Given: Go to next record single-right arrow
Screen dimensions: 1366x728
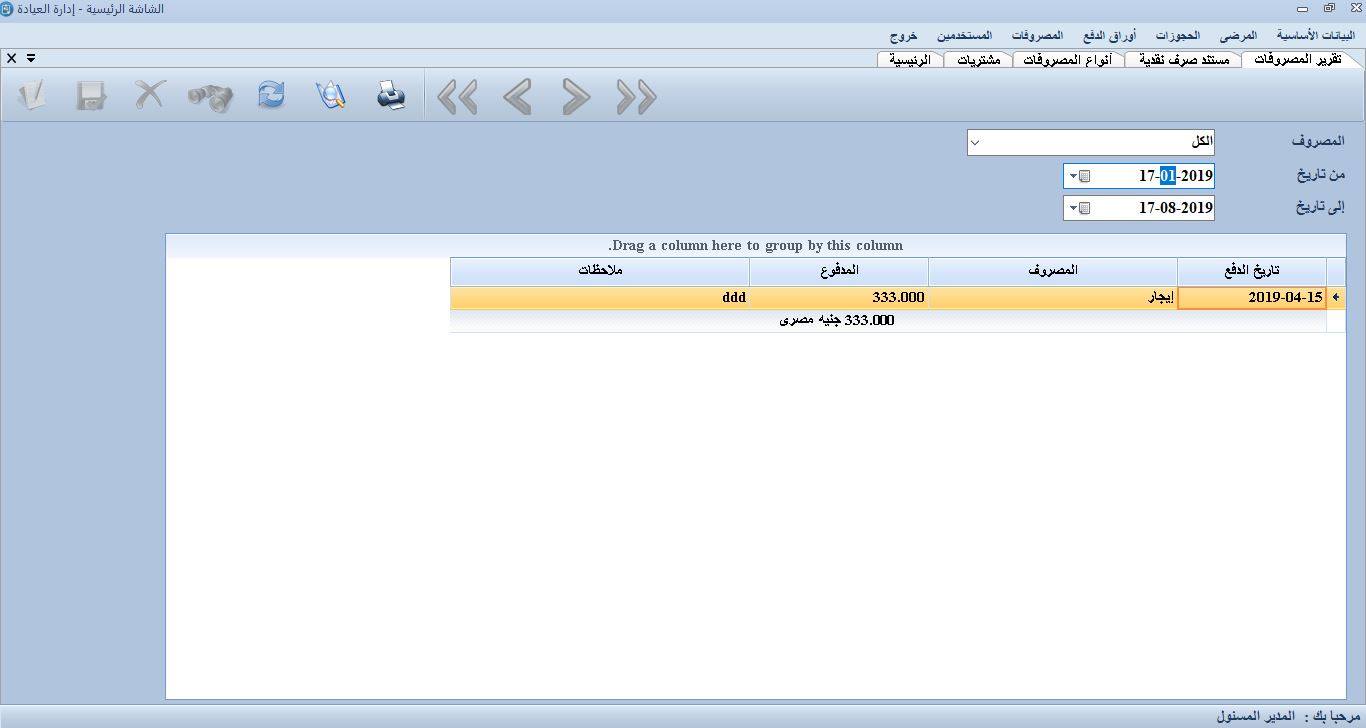Looking at the screenshot, I should 576,97.
